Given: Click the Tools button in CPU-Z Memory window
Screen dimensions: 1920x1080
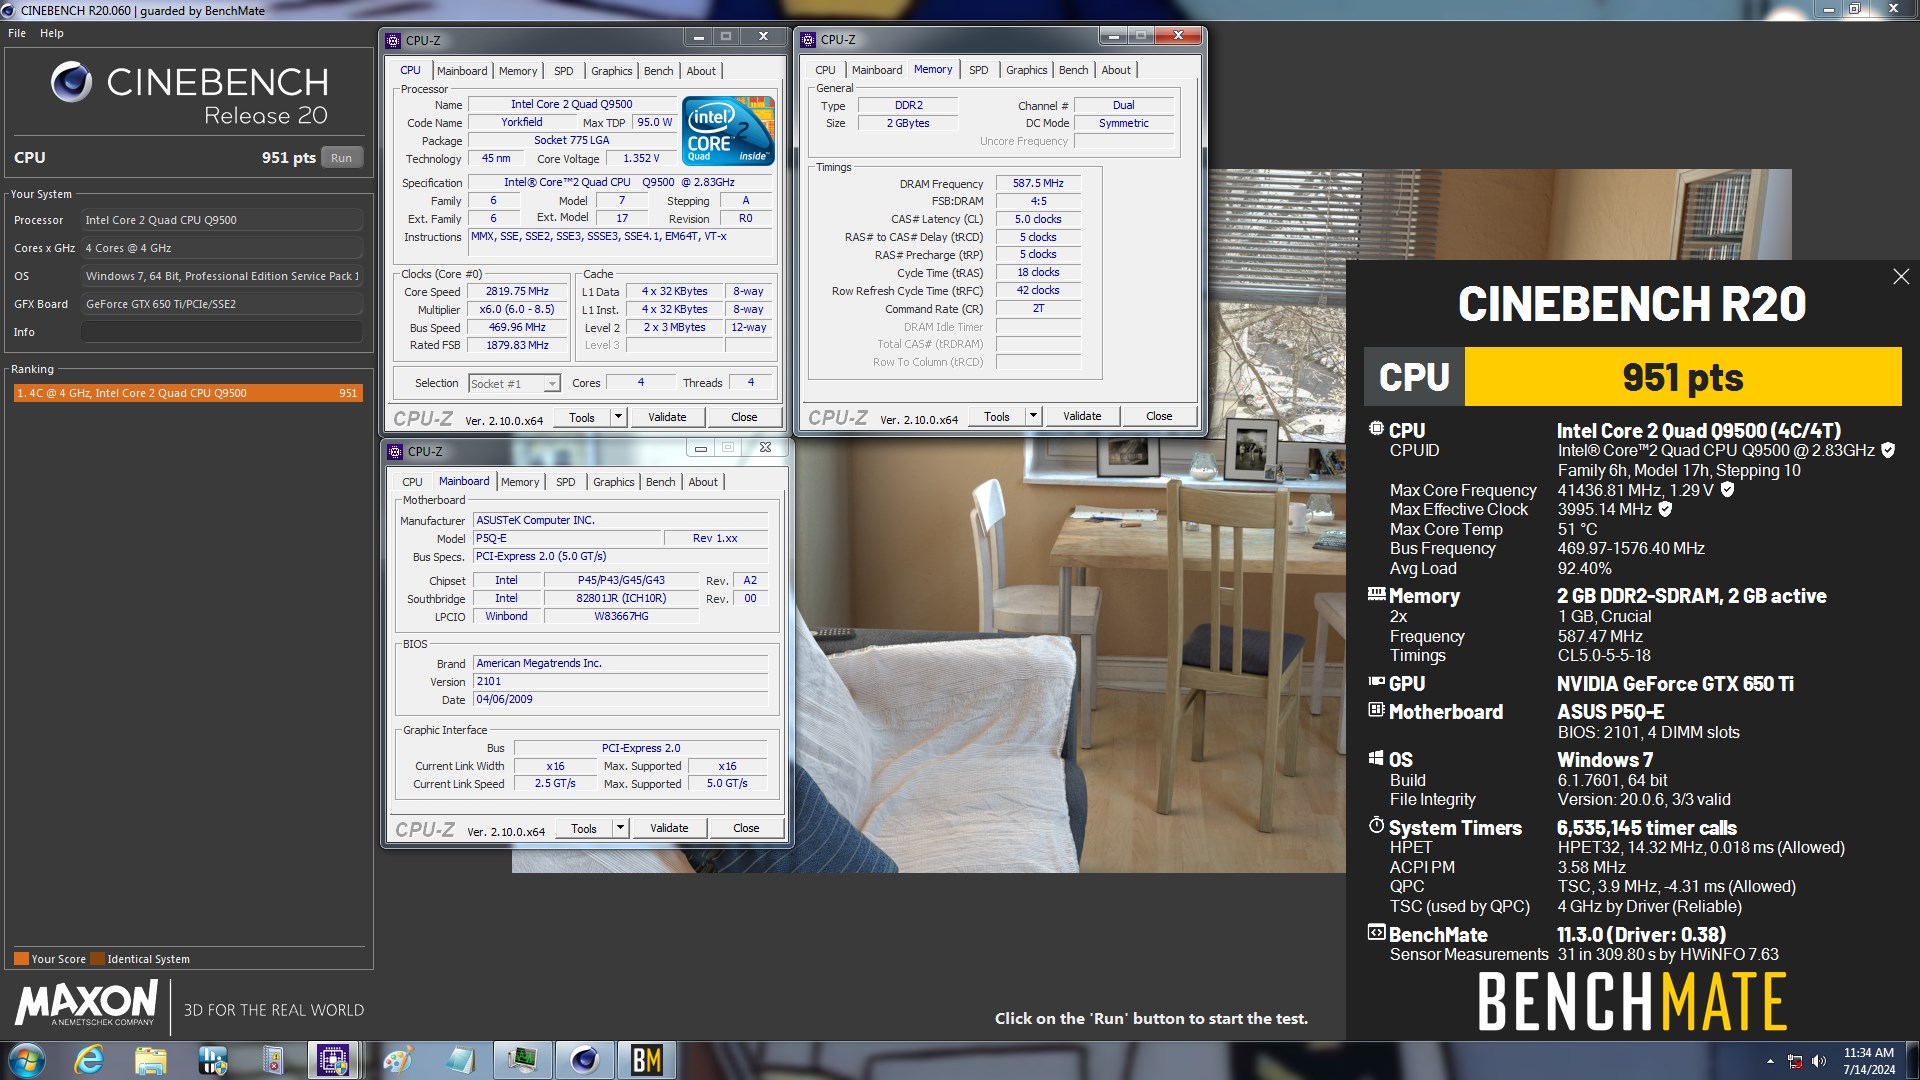Looking at the screenshot, I should pos(997,416).
